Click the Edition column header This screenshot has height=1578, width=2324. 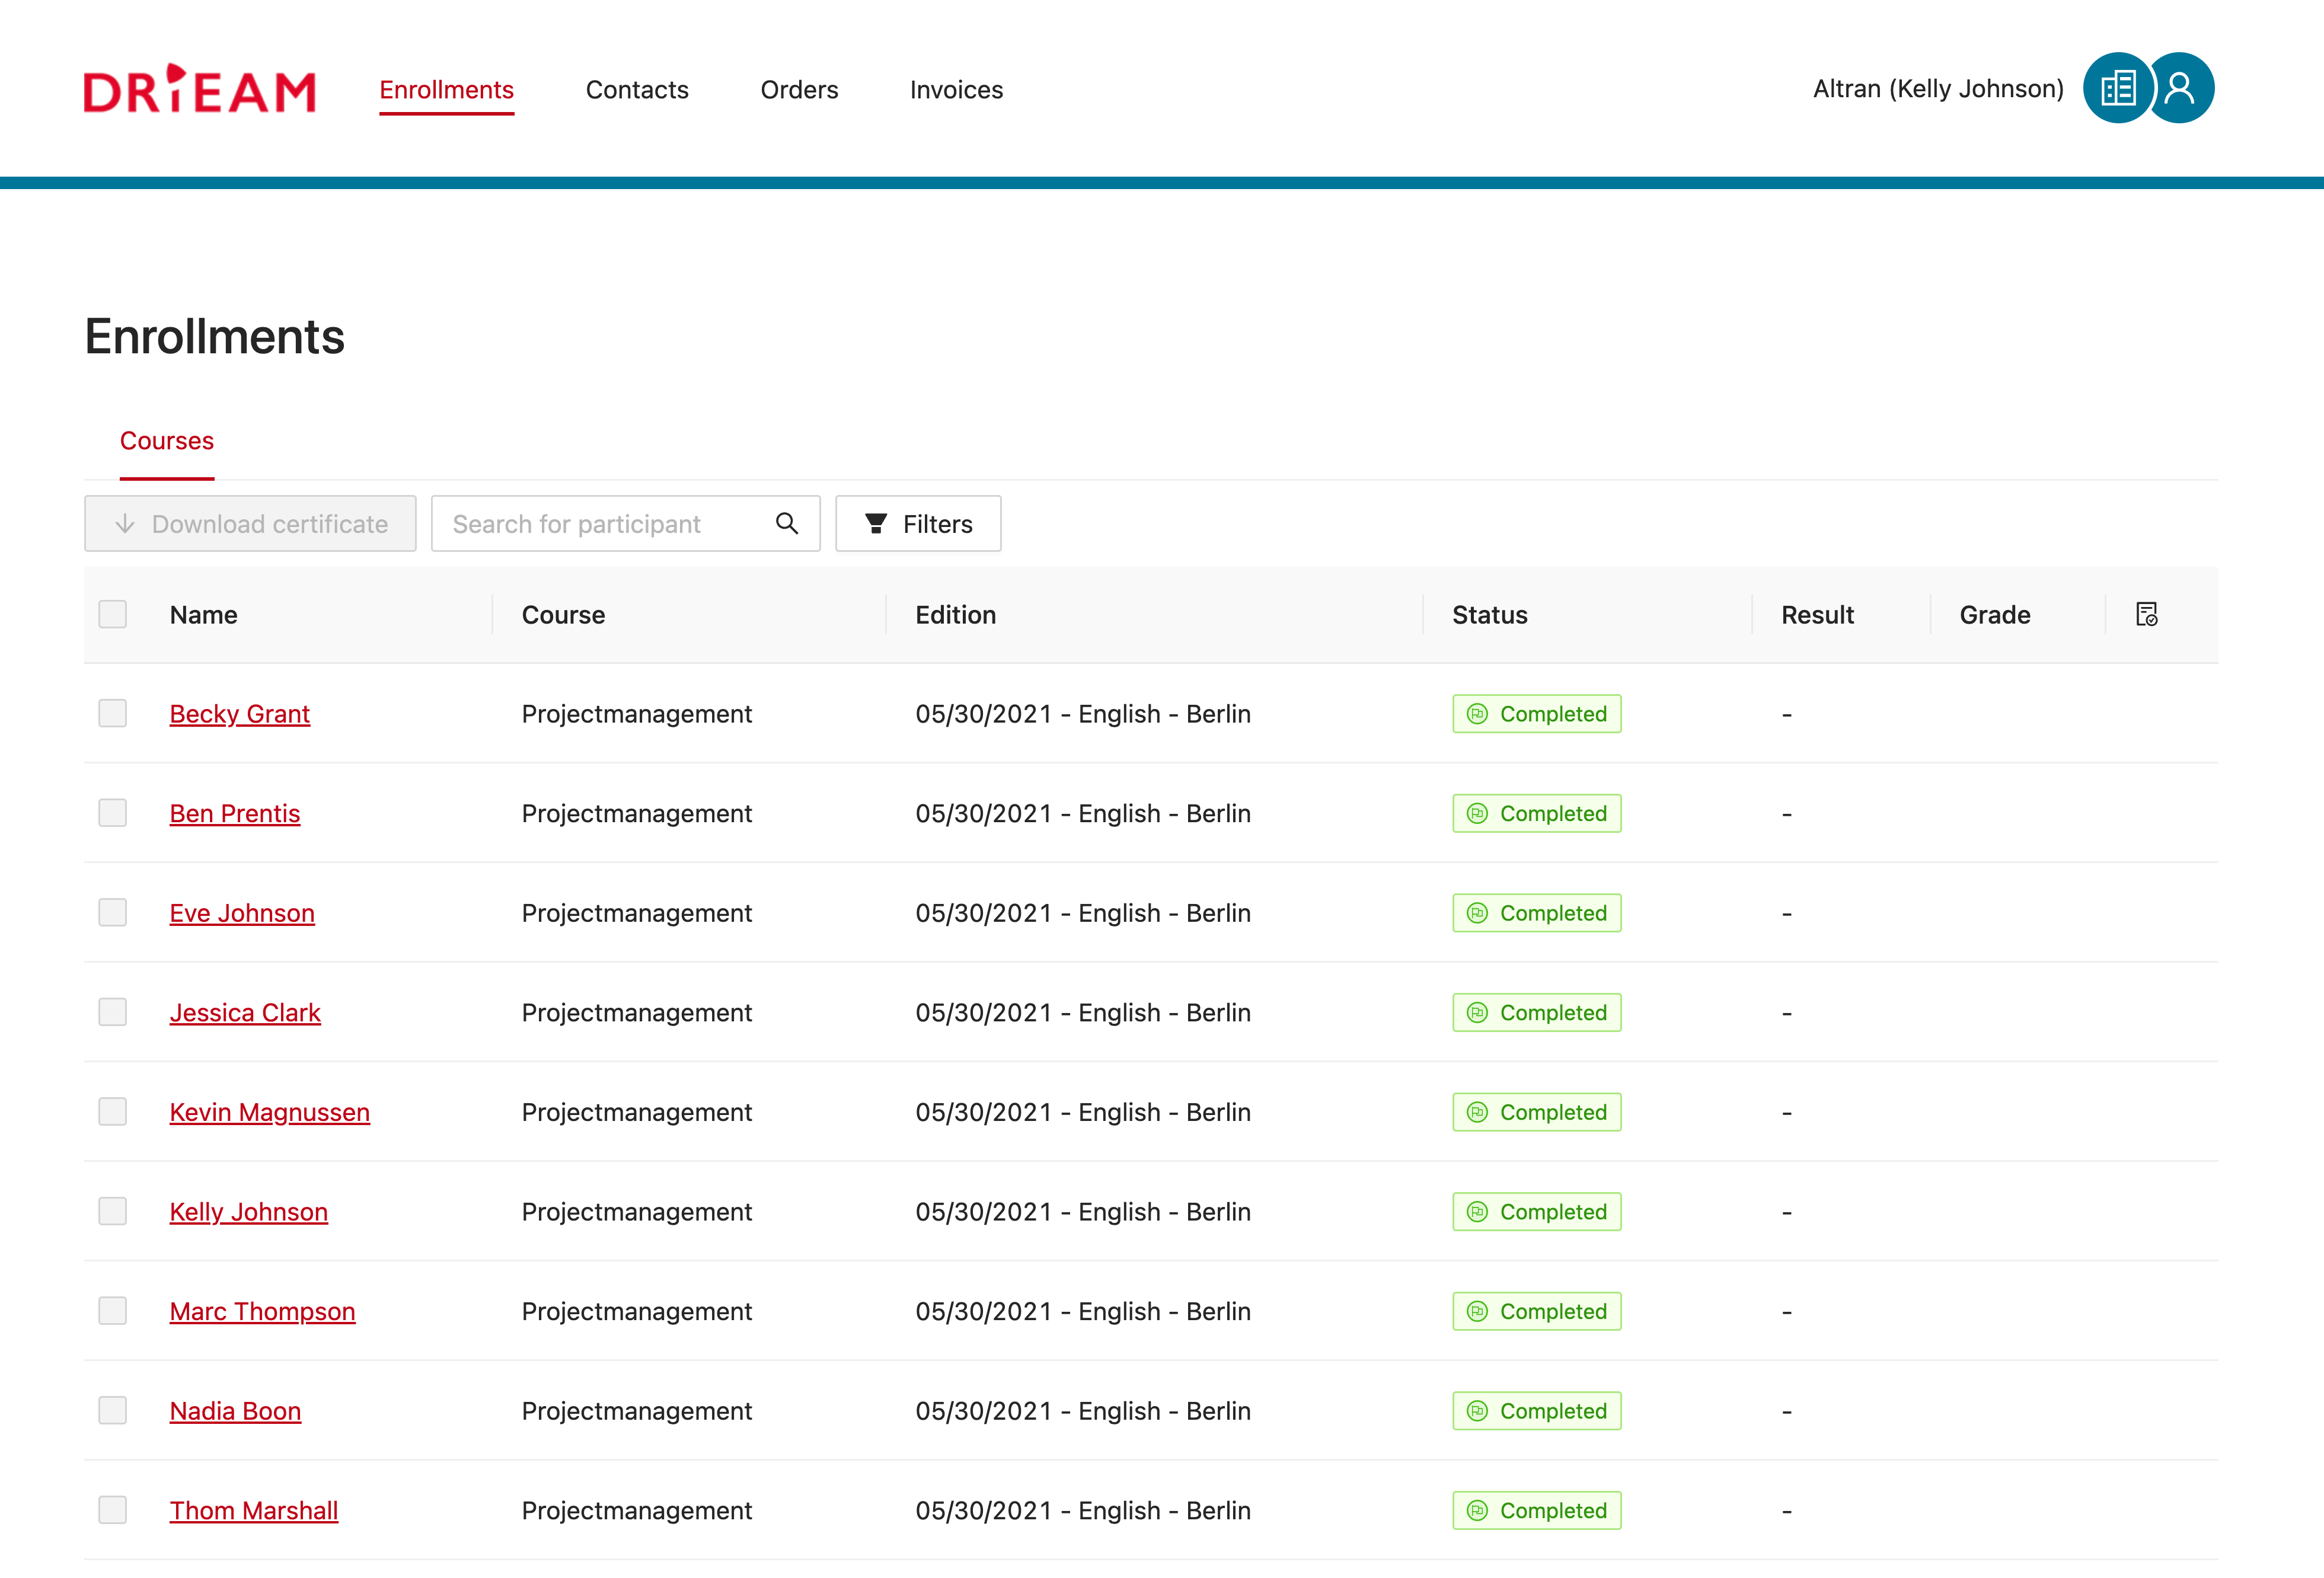tap(955, 615)
